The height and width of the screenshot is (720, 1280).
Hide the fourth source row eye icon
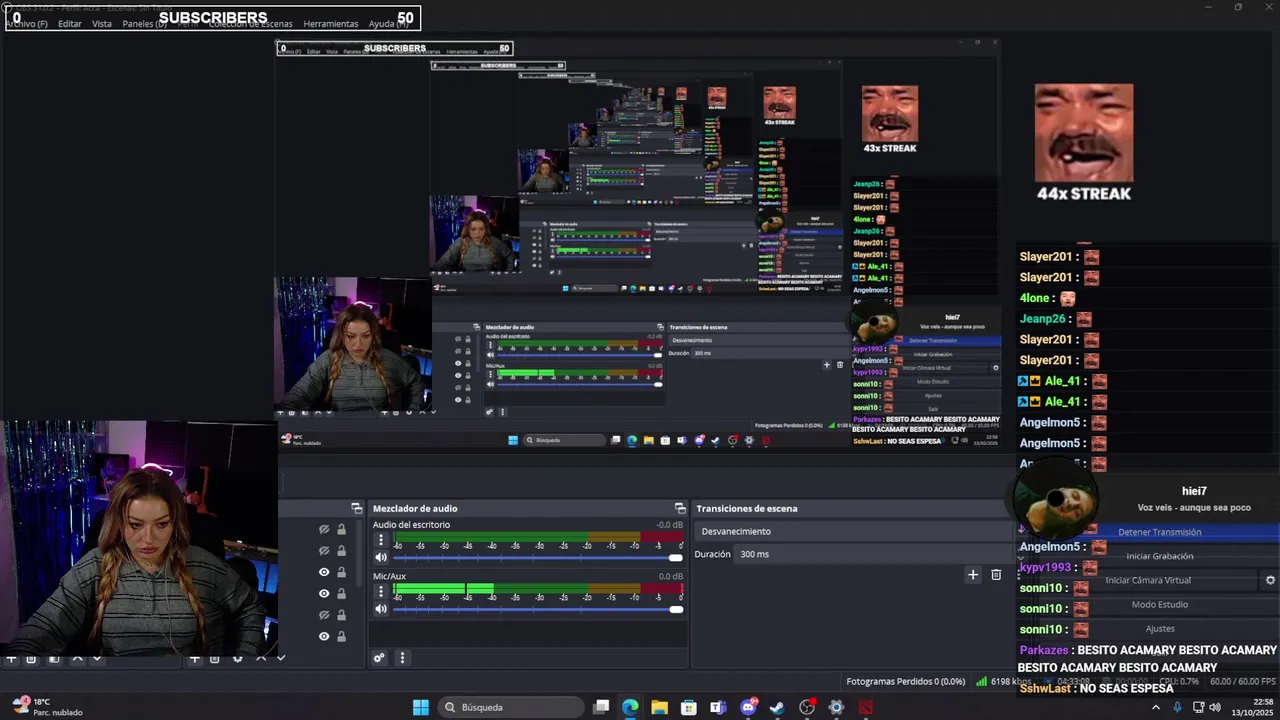tap(324, 593)
